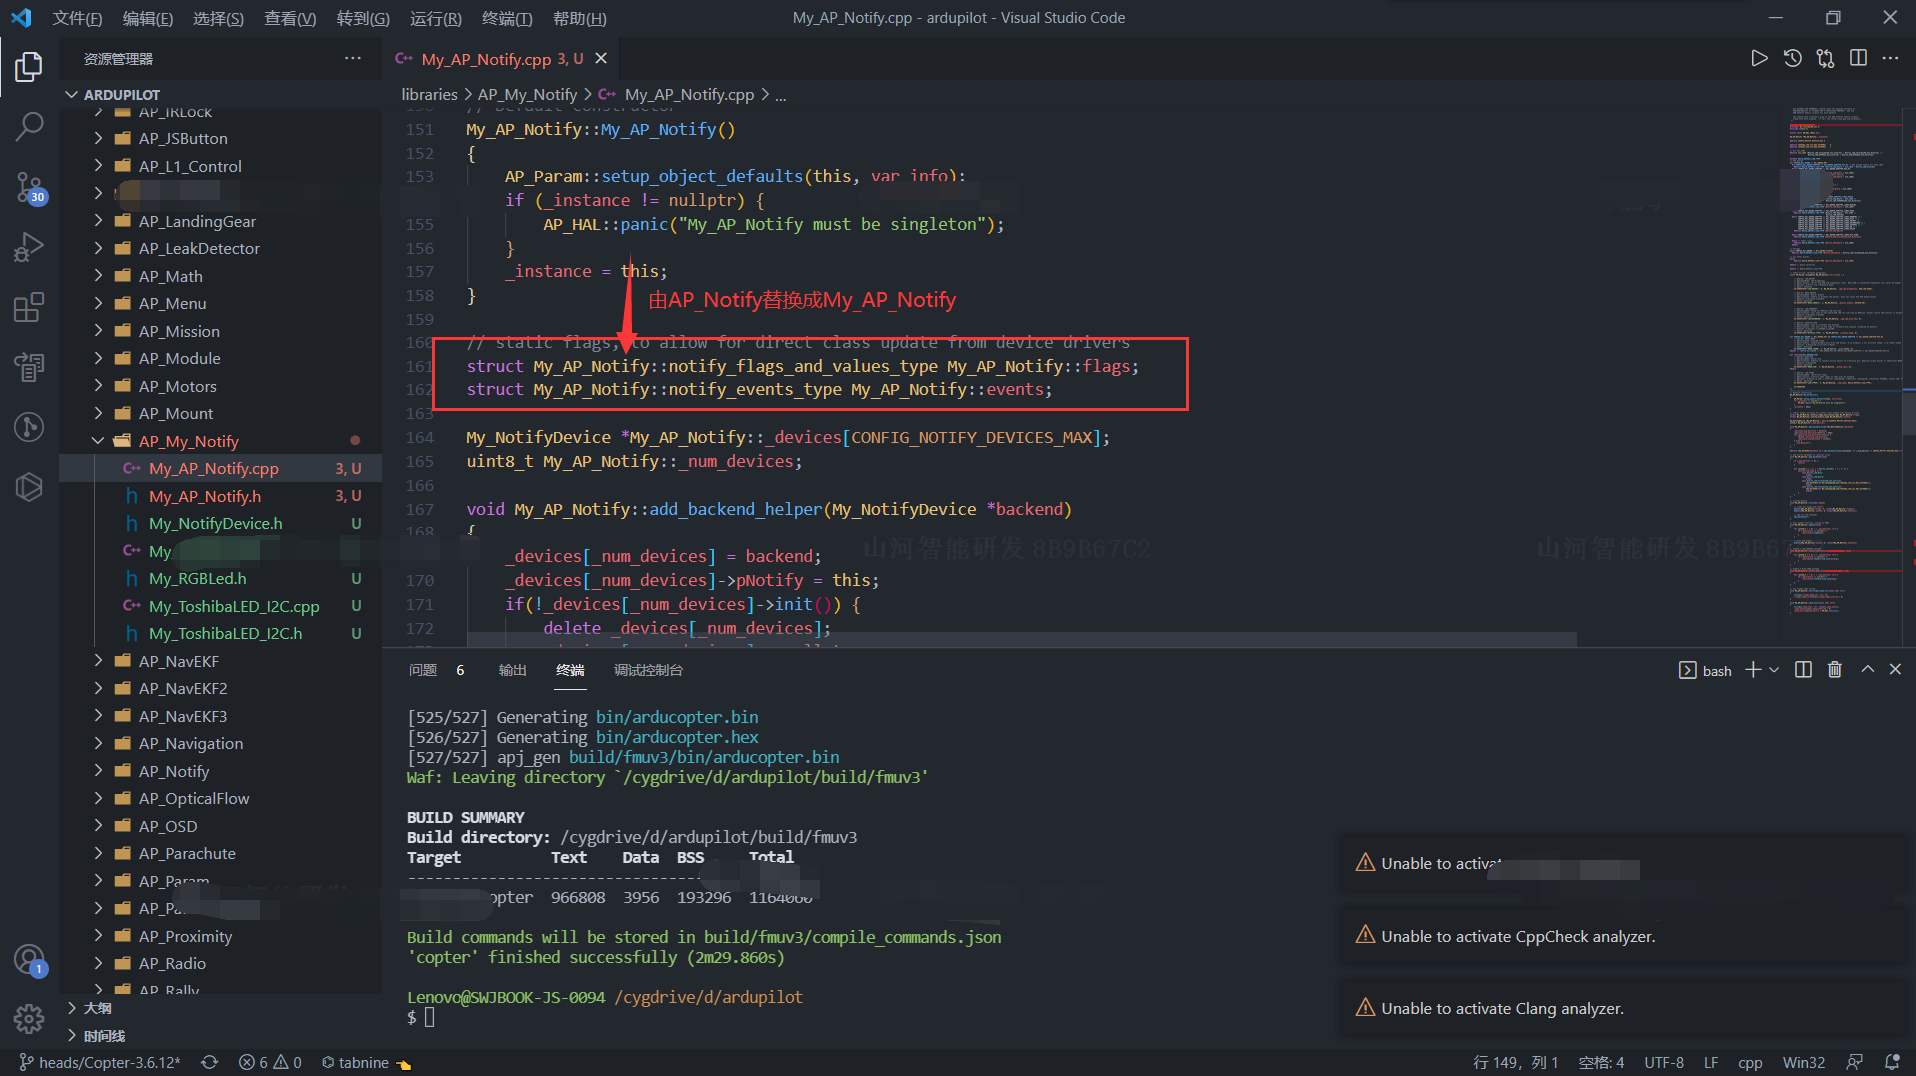The image size is (1916, 1076).
Task: Expand the AP_Notify folder
Action: pyautogui.click(x=220, y=771)
